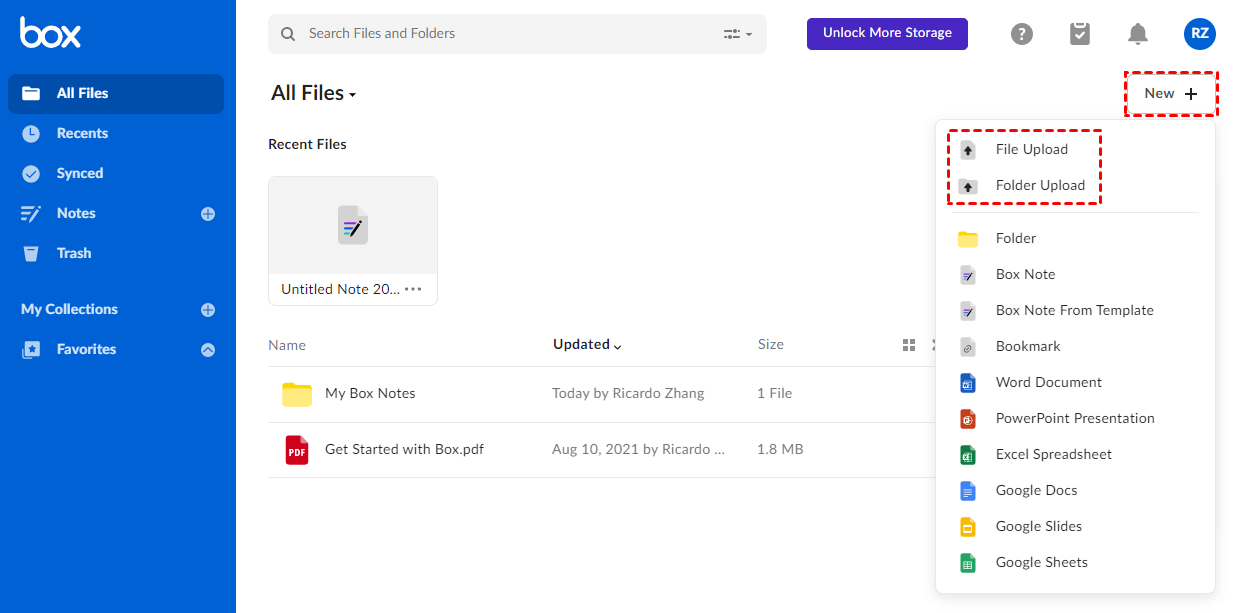Select Excel Spreadsheet in the New menu
The width and height of the screenshot is (1233, 613).
pyautogui.click(x=1053, y=455)
